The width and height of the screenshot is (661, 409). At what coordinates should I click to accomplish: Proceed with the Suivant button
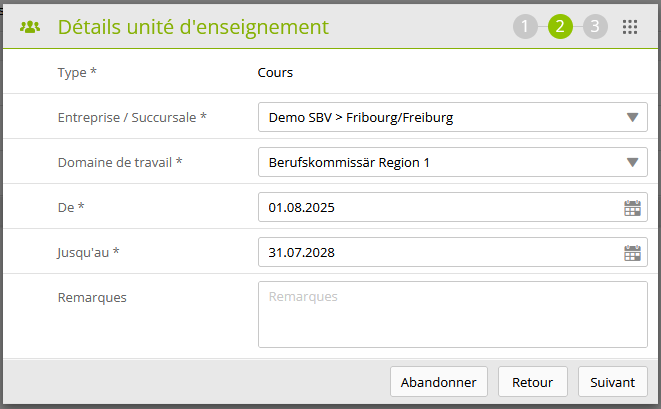pos(612,382)
